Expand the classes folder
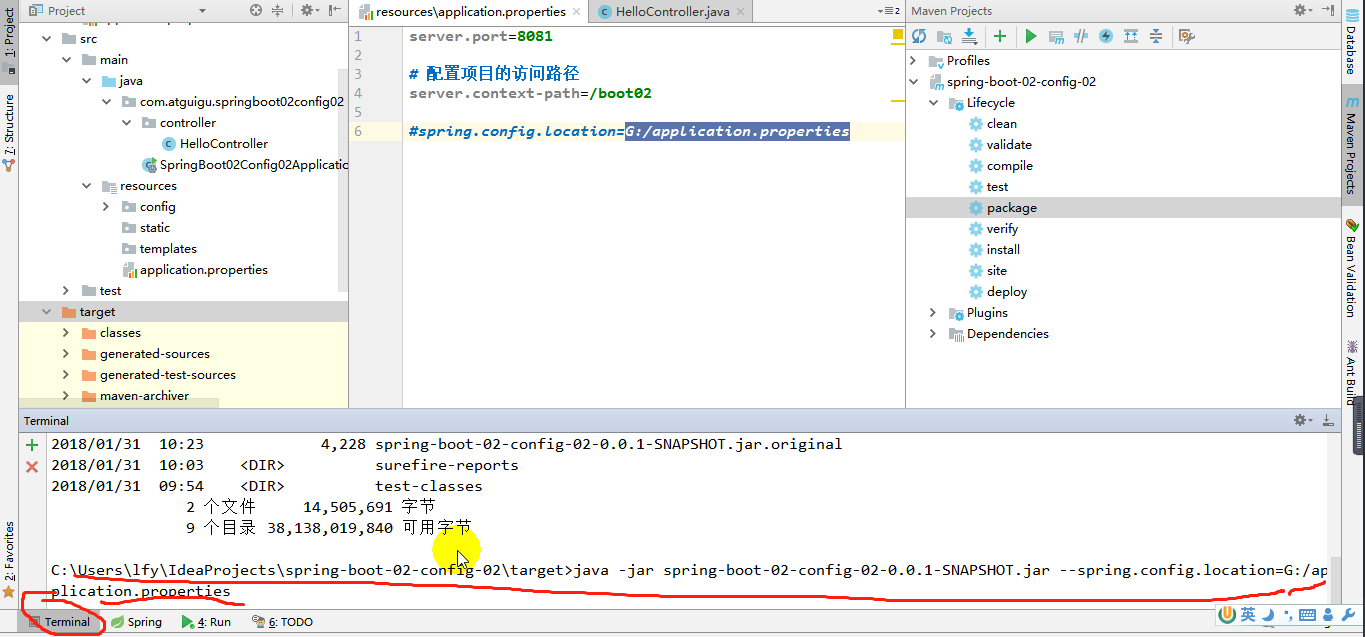 pos(66,333)
